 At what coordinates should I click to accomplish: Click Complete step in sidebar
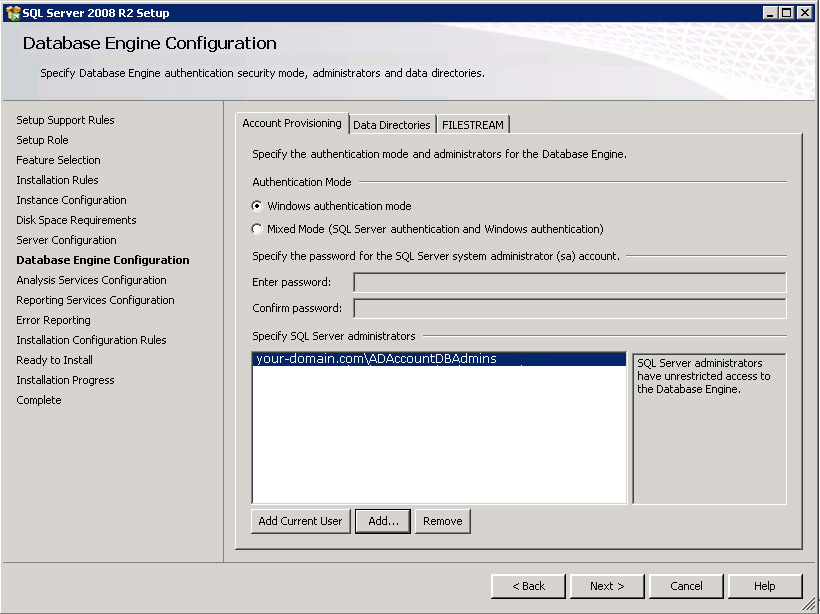[x=39, y=400]
